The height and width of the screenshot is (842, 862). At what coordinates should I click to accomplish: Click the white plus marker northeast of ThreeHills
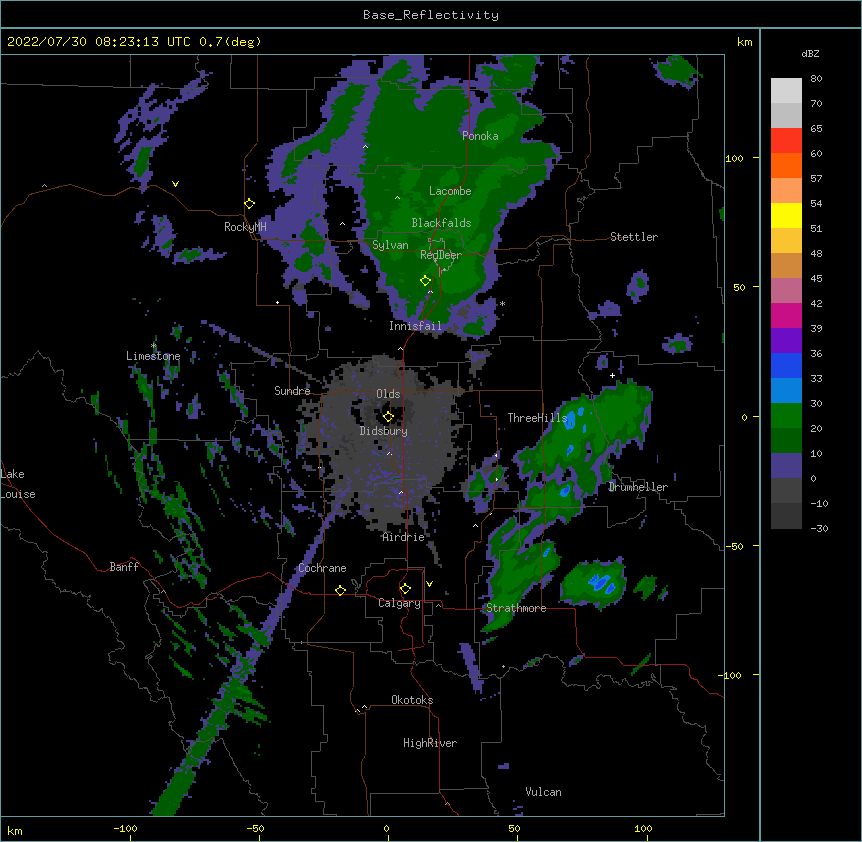pos(612,375)
